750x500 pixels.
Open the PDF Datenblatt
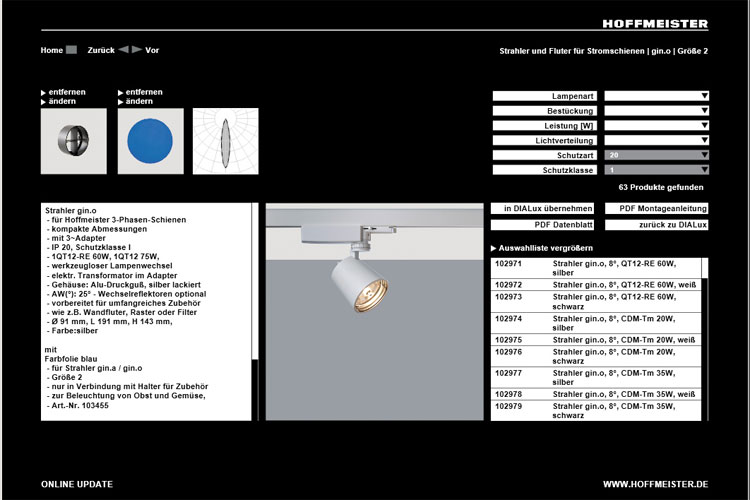[x=542, y=225]
